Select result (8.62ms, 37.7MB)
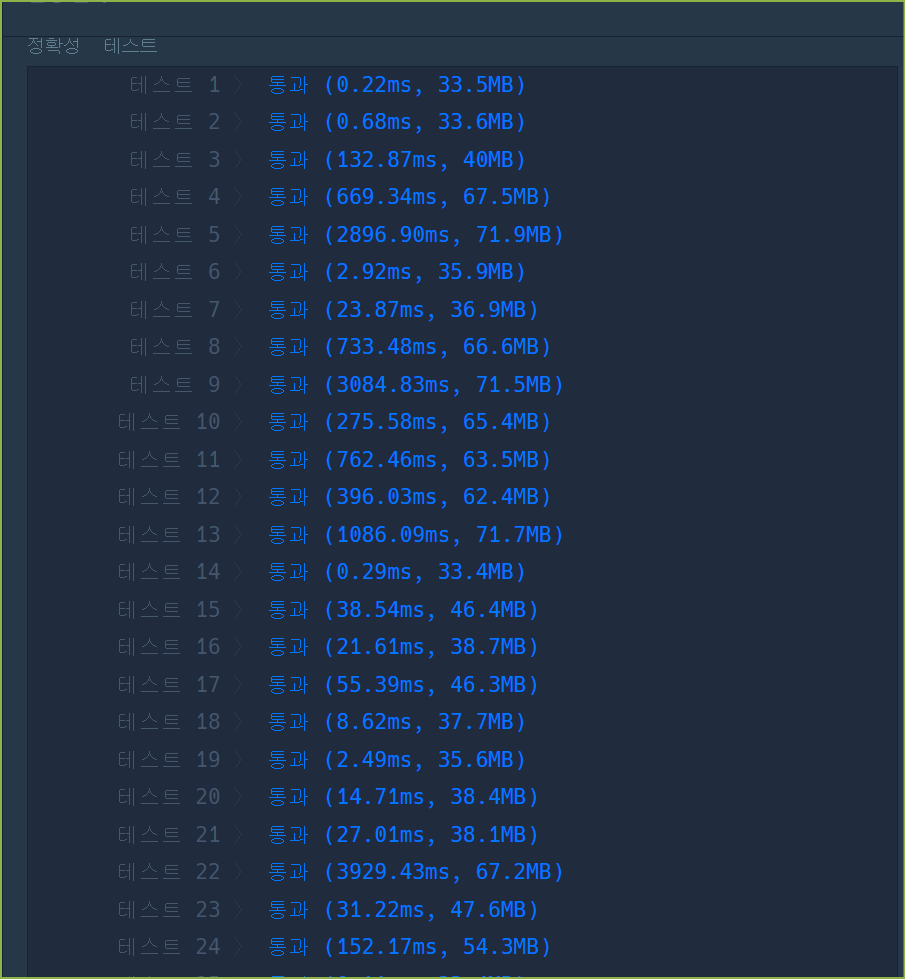905x979 pixels. coord(425,722)
